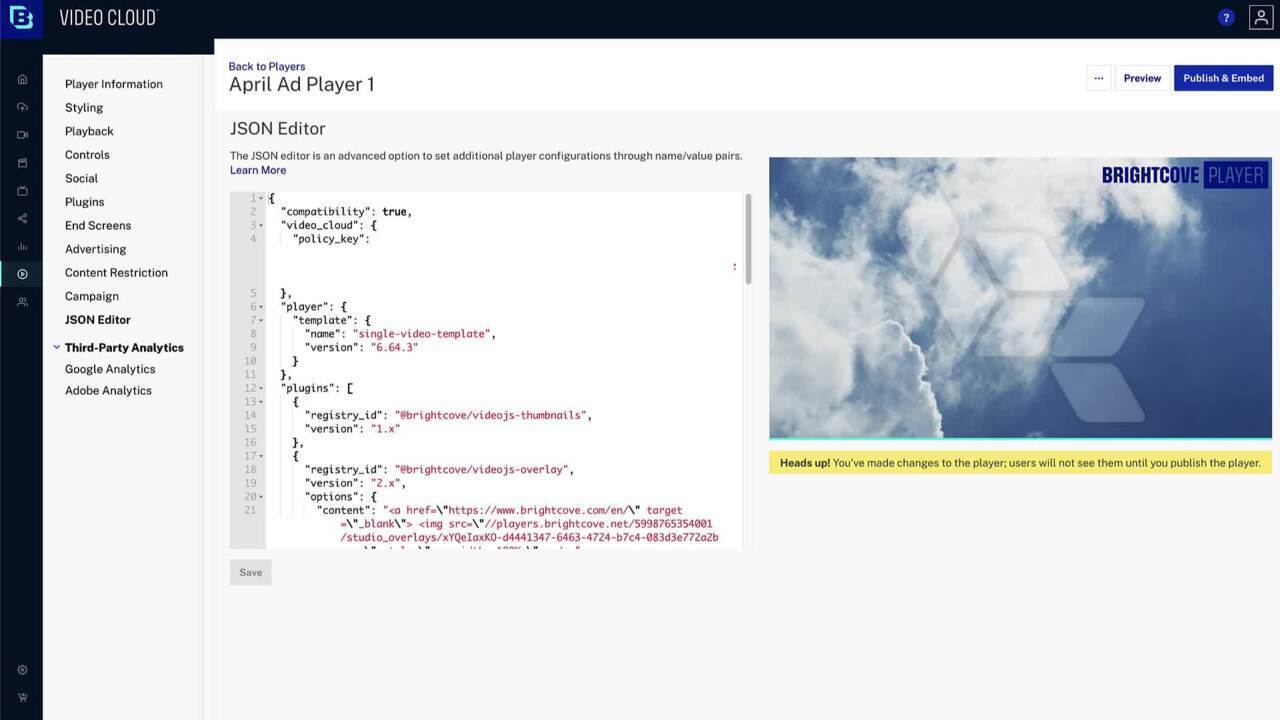The height and width of the screenshot is (720, 1280).
Task: Open the Analytics bar chart icon
Action: coord(22,247)
